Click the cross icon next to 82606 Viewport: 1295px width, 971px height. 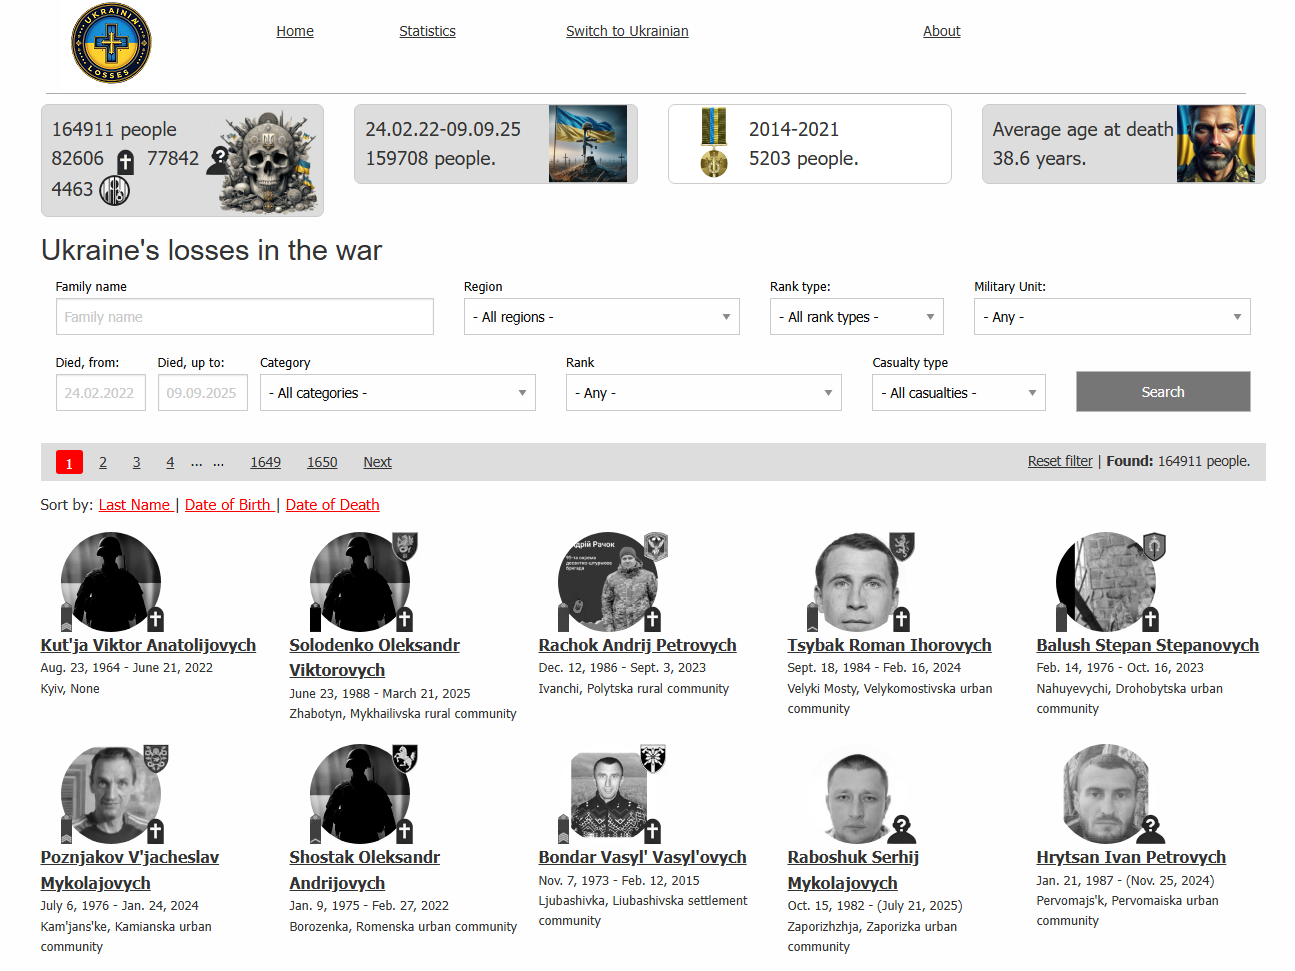(x=125, y=161)
